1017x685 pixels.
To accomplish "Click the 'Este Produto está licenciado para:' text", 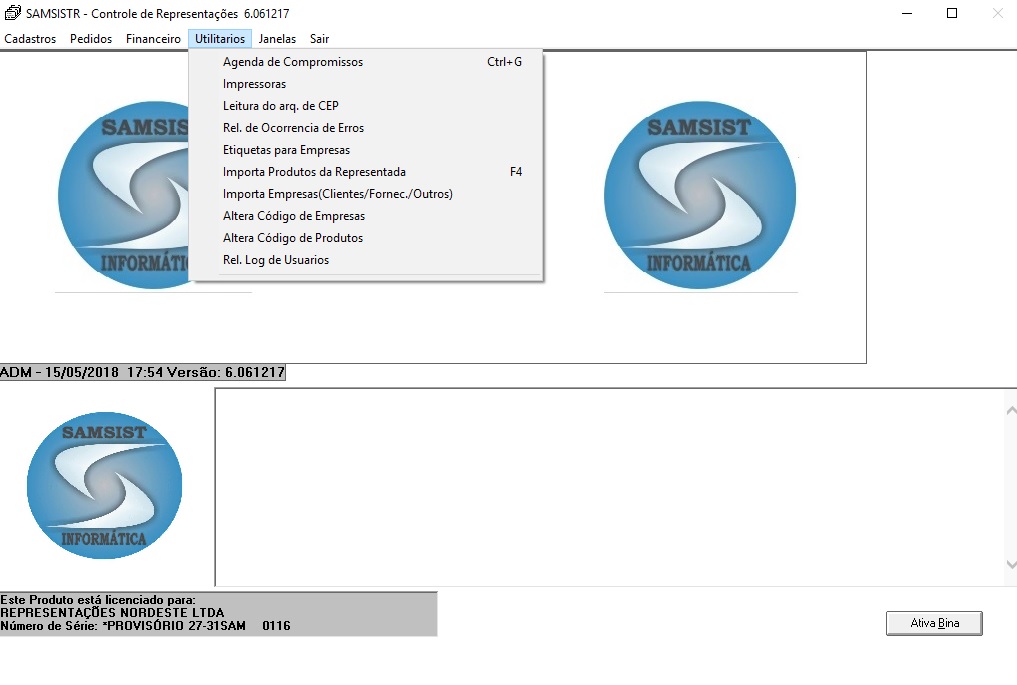I will coord(98,600).
